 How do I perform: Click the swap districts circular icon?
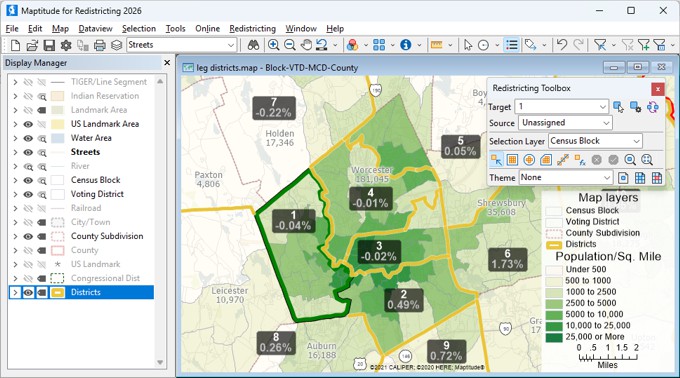(653, 107)
